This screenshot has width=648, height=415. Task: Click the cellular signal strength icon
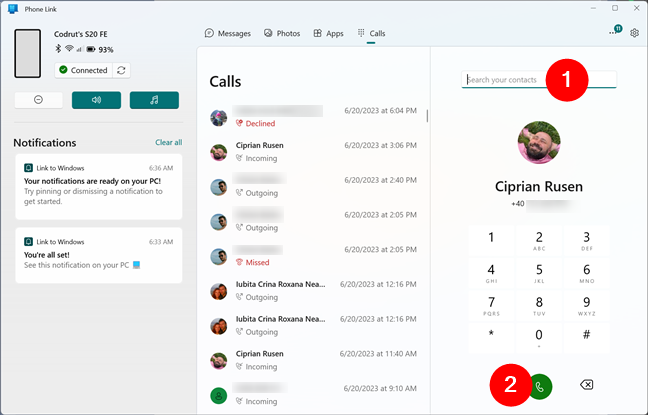coord(79,49)
